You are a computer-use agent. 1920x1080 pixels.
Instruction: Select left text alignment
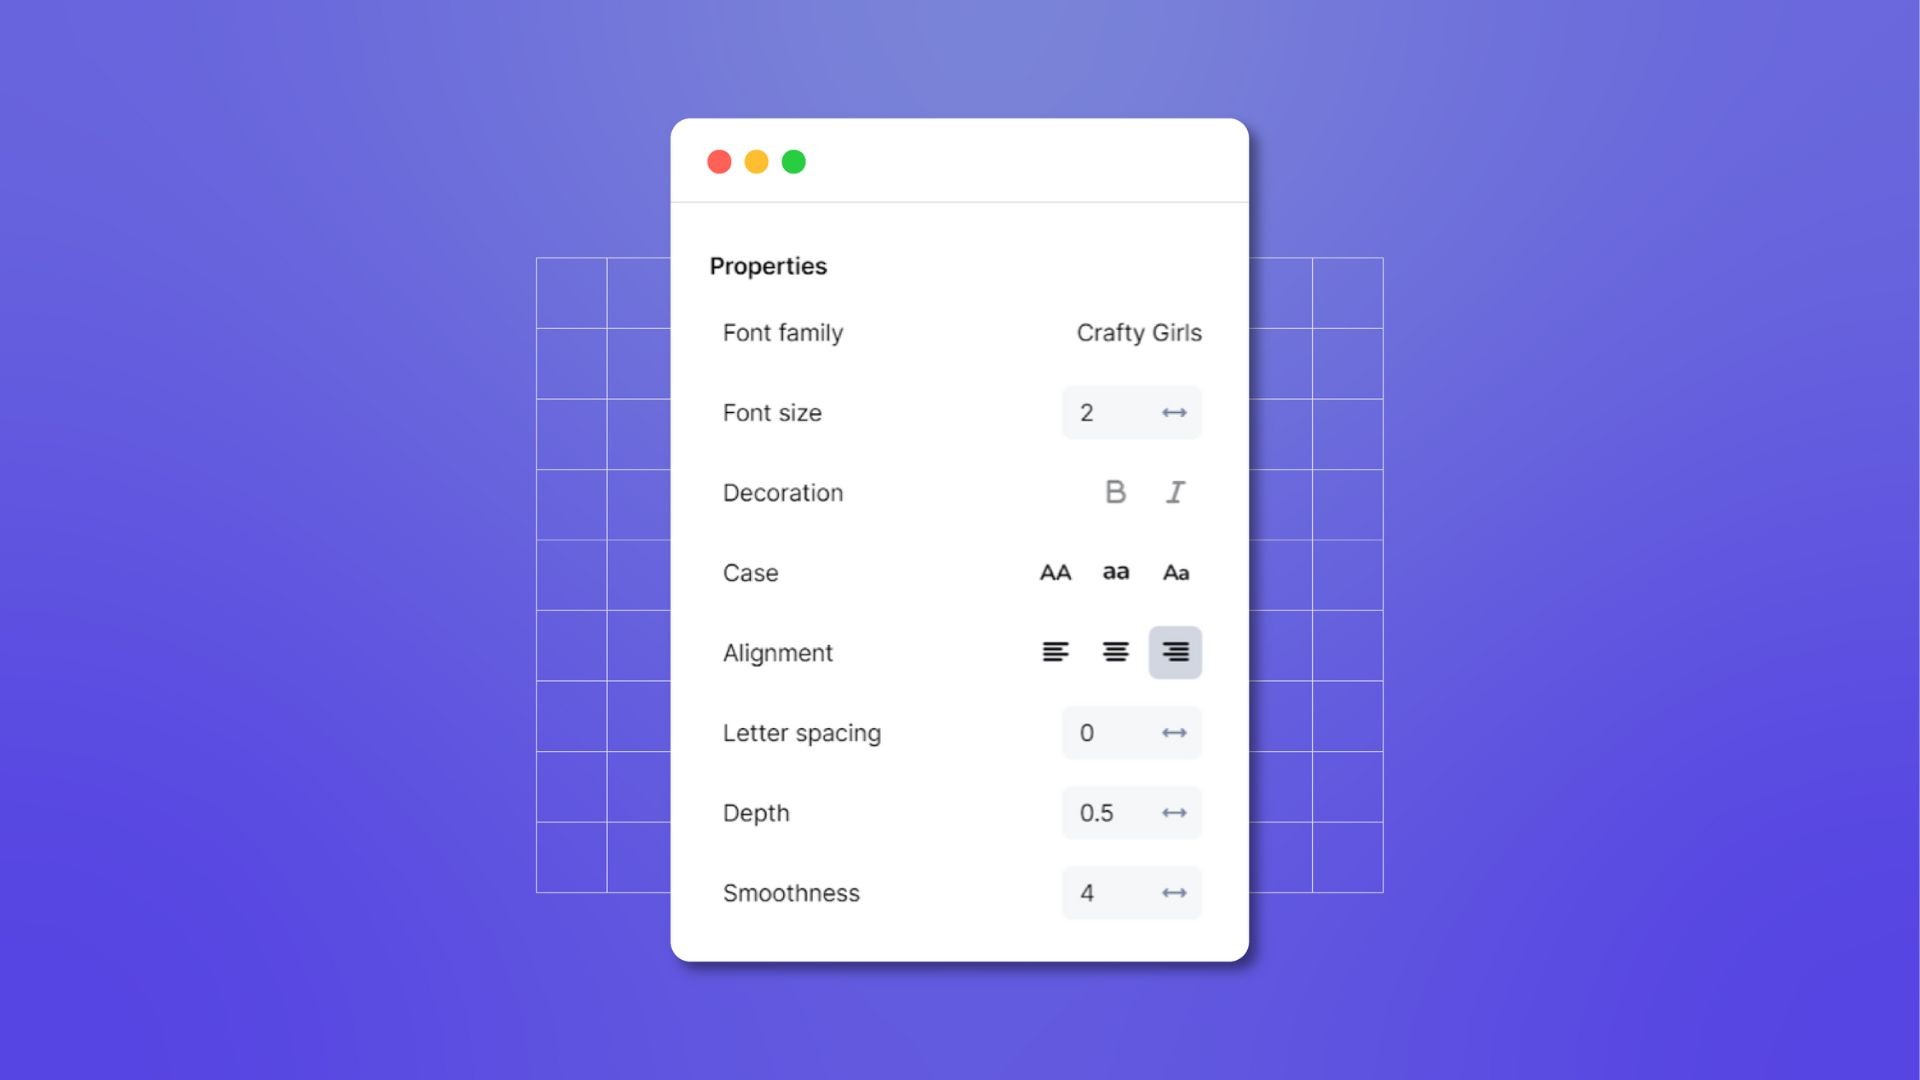coord(1054,651)
